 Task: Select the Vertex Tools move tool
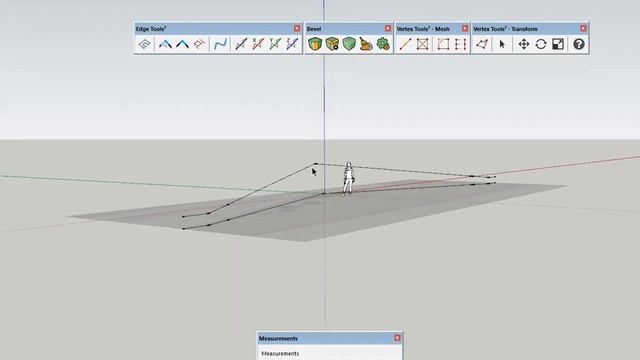tap(524, 44)
